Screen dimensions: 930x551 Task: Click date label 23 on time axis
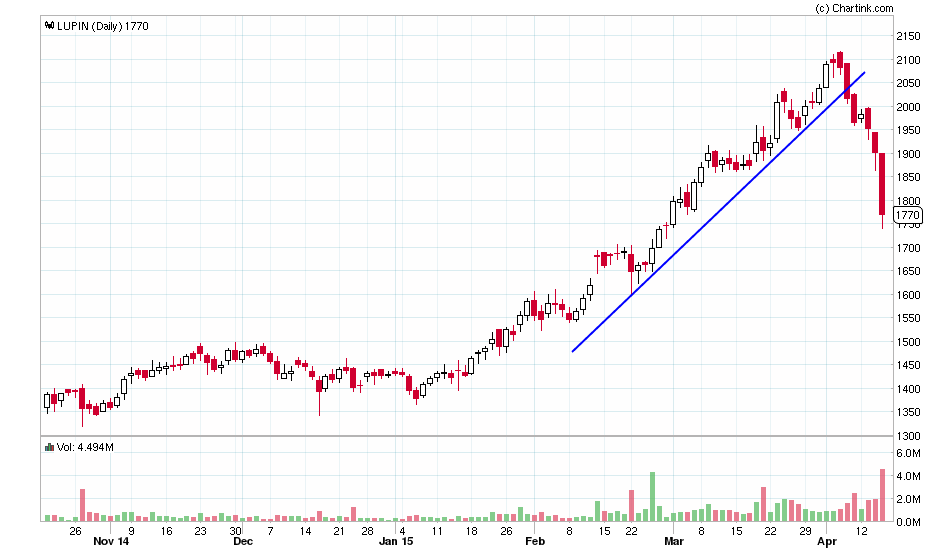tap(200, 531)
